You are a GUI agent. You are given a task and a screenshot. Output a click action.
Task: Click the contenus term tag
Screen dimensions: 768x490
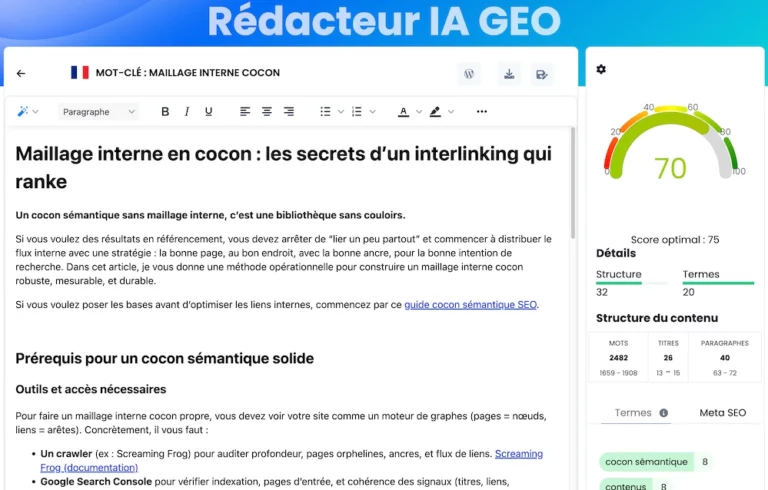(x=625, y=485)
